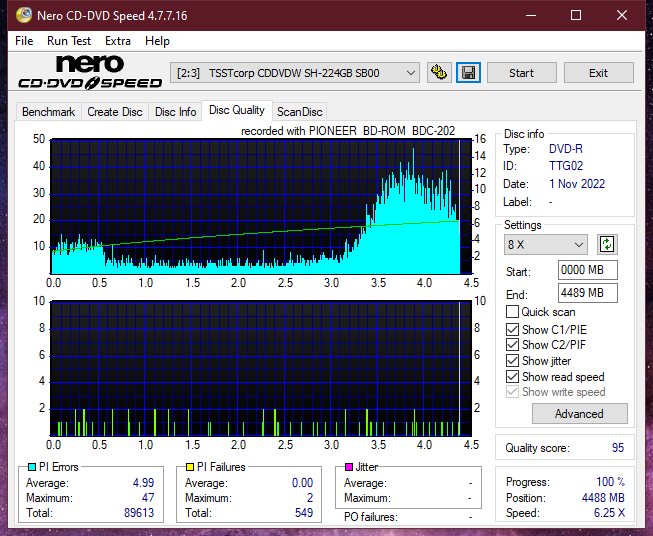653x536 pixels.
Task: Toggle Show C1/PIE checkbox
Action: pyautogui.click(x=512, y=329)
